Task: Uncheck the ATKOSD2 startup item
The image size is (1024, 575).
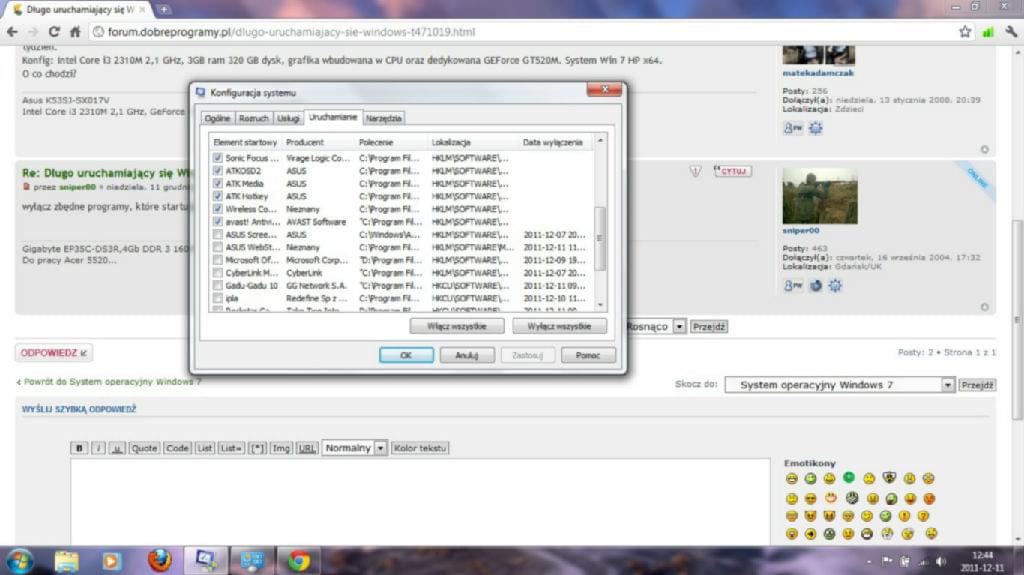Action: point(217,171)
